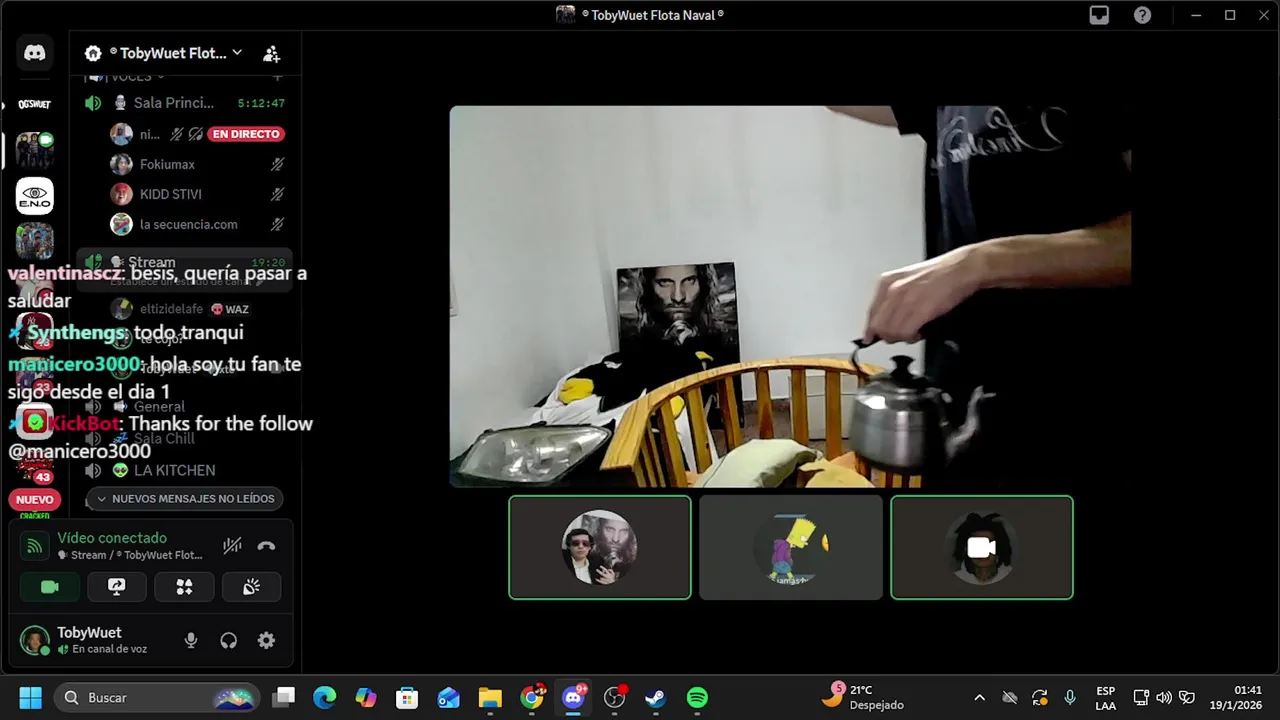View la secuencia.com user in voice list

pyautogui.click(x=197, y=224)
